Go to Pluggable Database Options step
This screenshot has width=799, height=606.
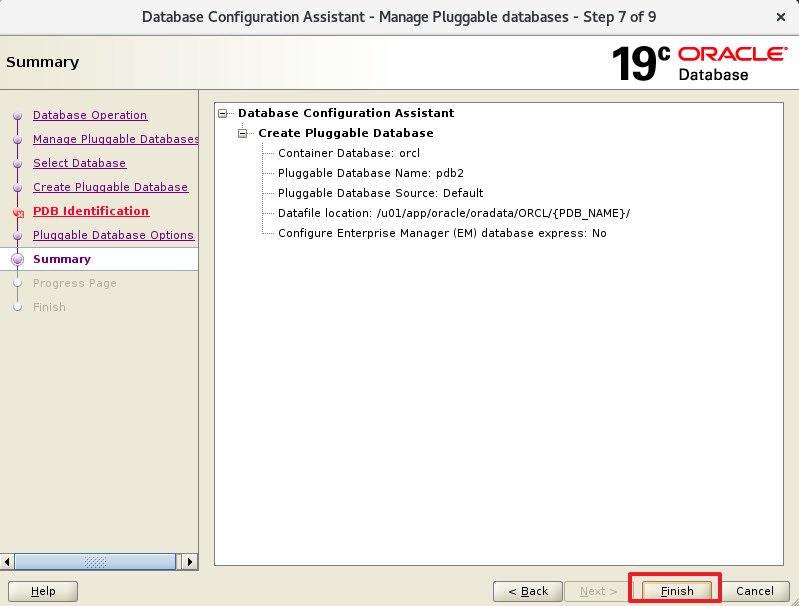click(114, 235)
